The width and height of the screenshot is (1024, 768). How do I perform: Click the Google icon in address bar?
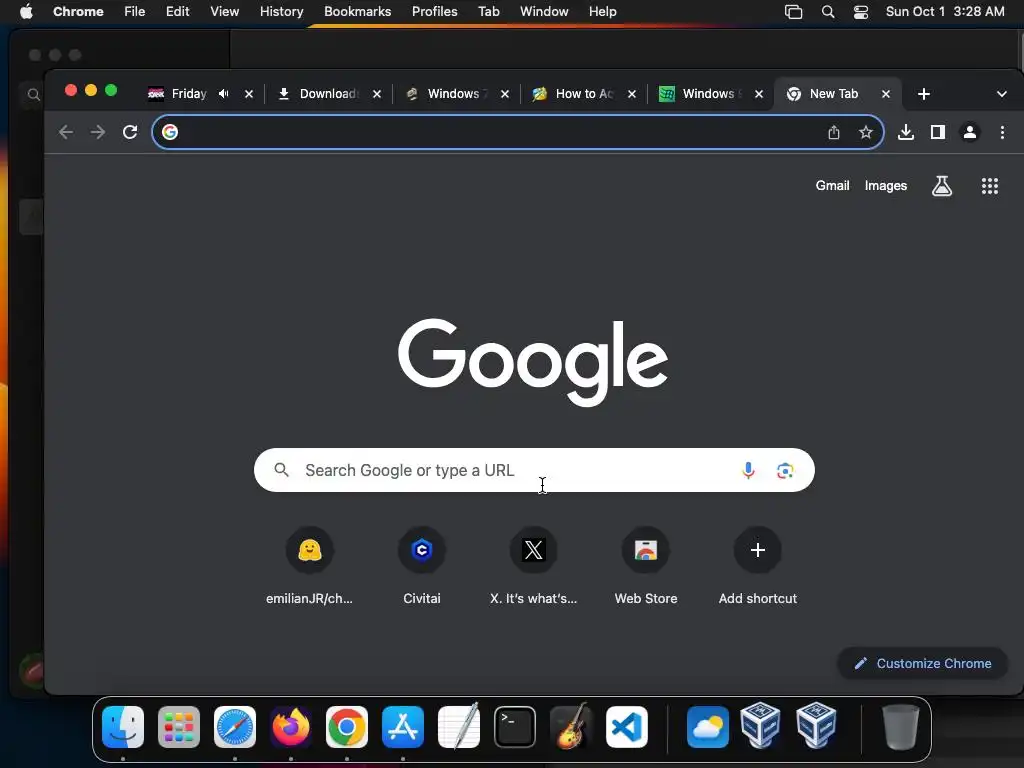point(170,133)
